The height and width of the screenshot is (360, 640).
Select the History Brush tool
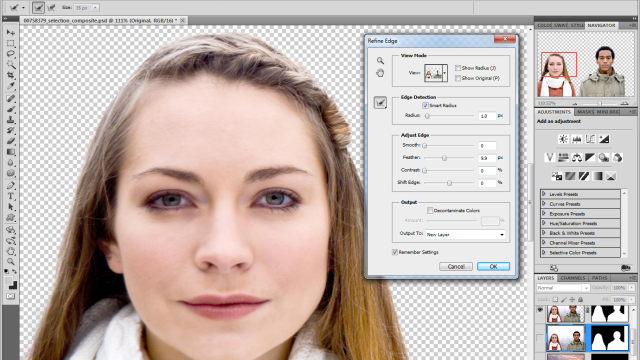tap(11, 130)
